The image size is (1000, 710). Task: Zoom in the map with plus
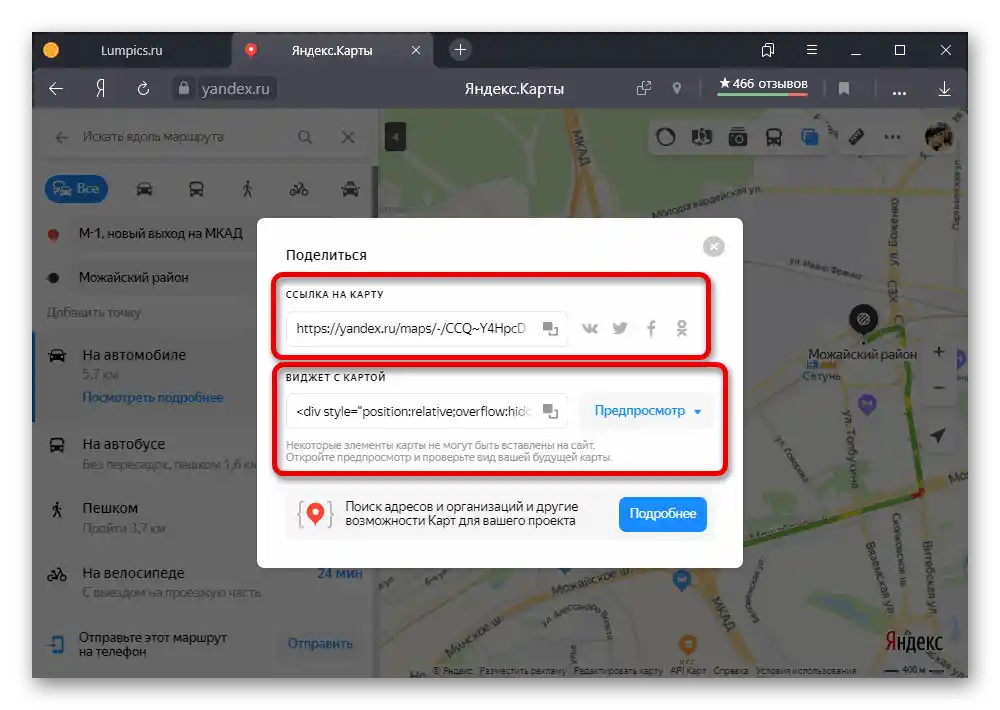[939, 351]
